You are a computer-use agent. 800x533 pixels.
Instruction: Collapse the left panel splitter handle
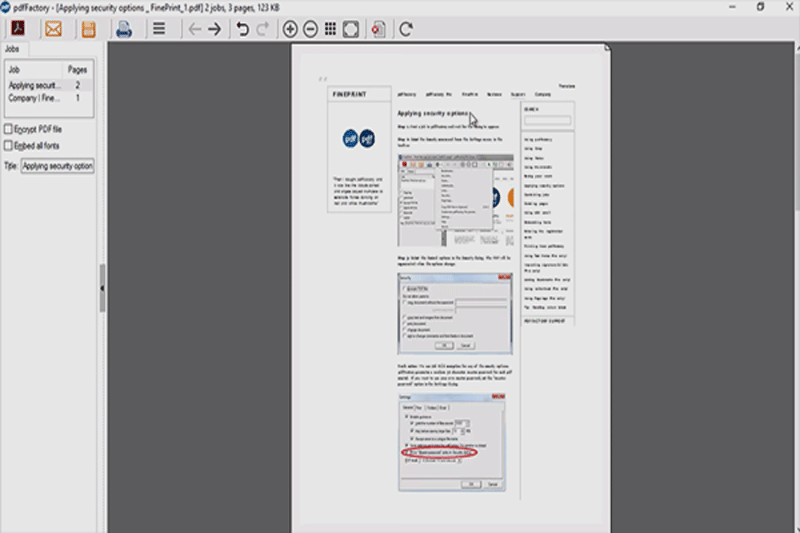tap(102, 288)
